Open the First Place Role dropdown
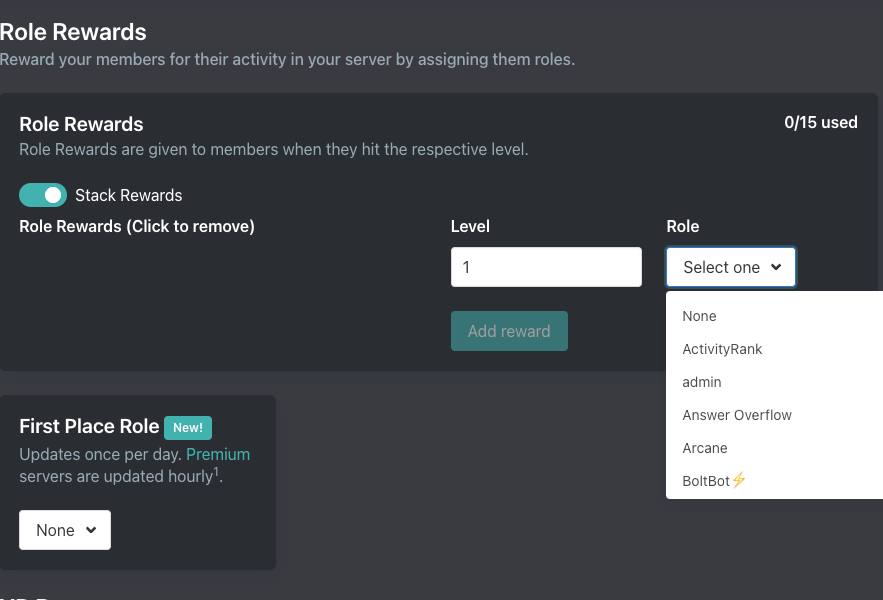Viewport: 883px width, 600px height. tap(65, 530)
